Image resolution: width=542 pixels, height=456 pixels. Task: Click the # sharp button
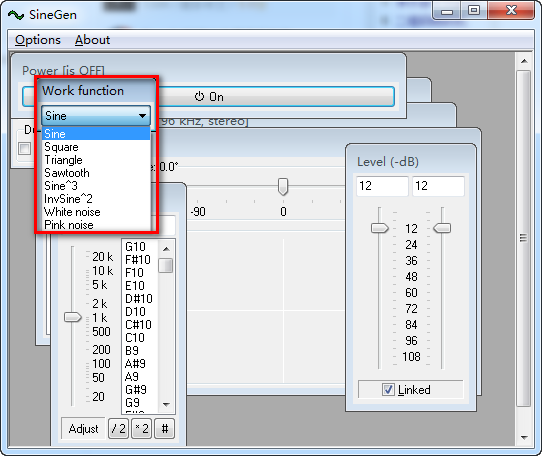[165, 429]
